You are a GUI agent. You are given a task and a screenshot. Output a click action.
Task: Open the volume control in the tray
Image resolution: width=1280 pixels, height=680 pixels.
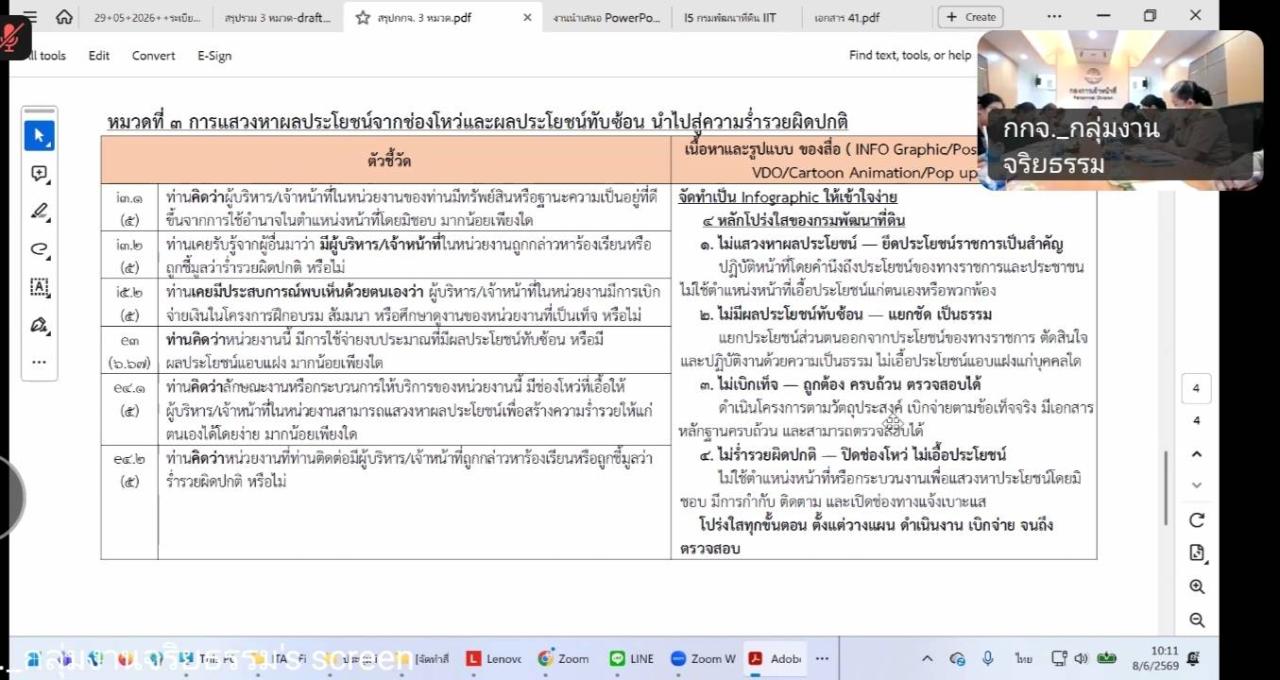click(x=1081, y=658)
